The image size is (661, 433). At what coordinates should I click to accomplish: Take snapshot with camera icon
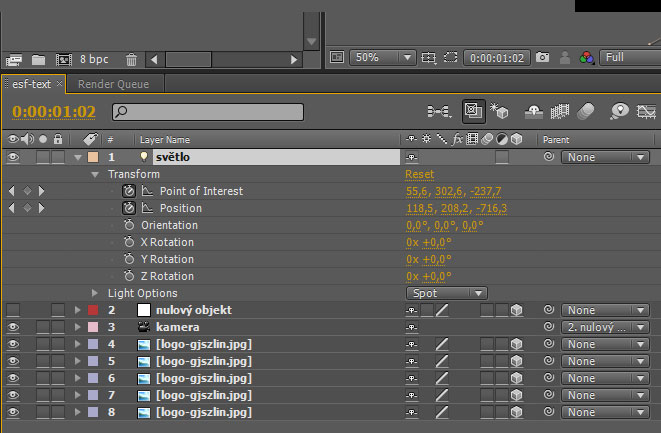click(542, 57)
